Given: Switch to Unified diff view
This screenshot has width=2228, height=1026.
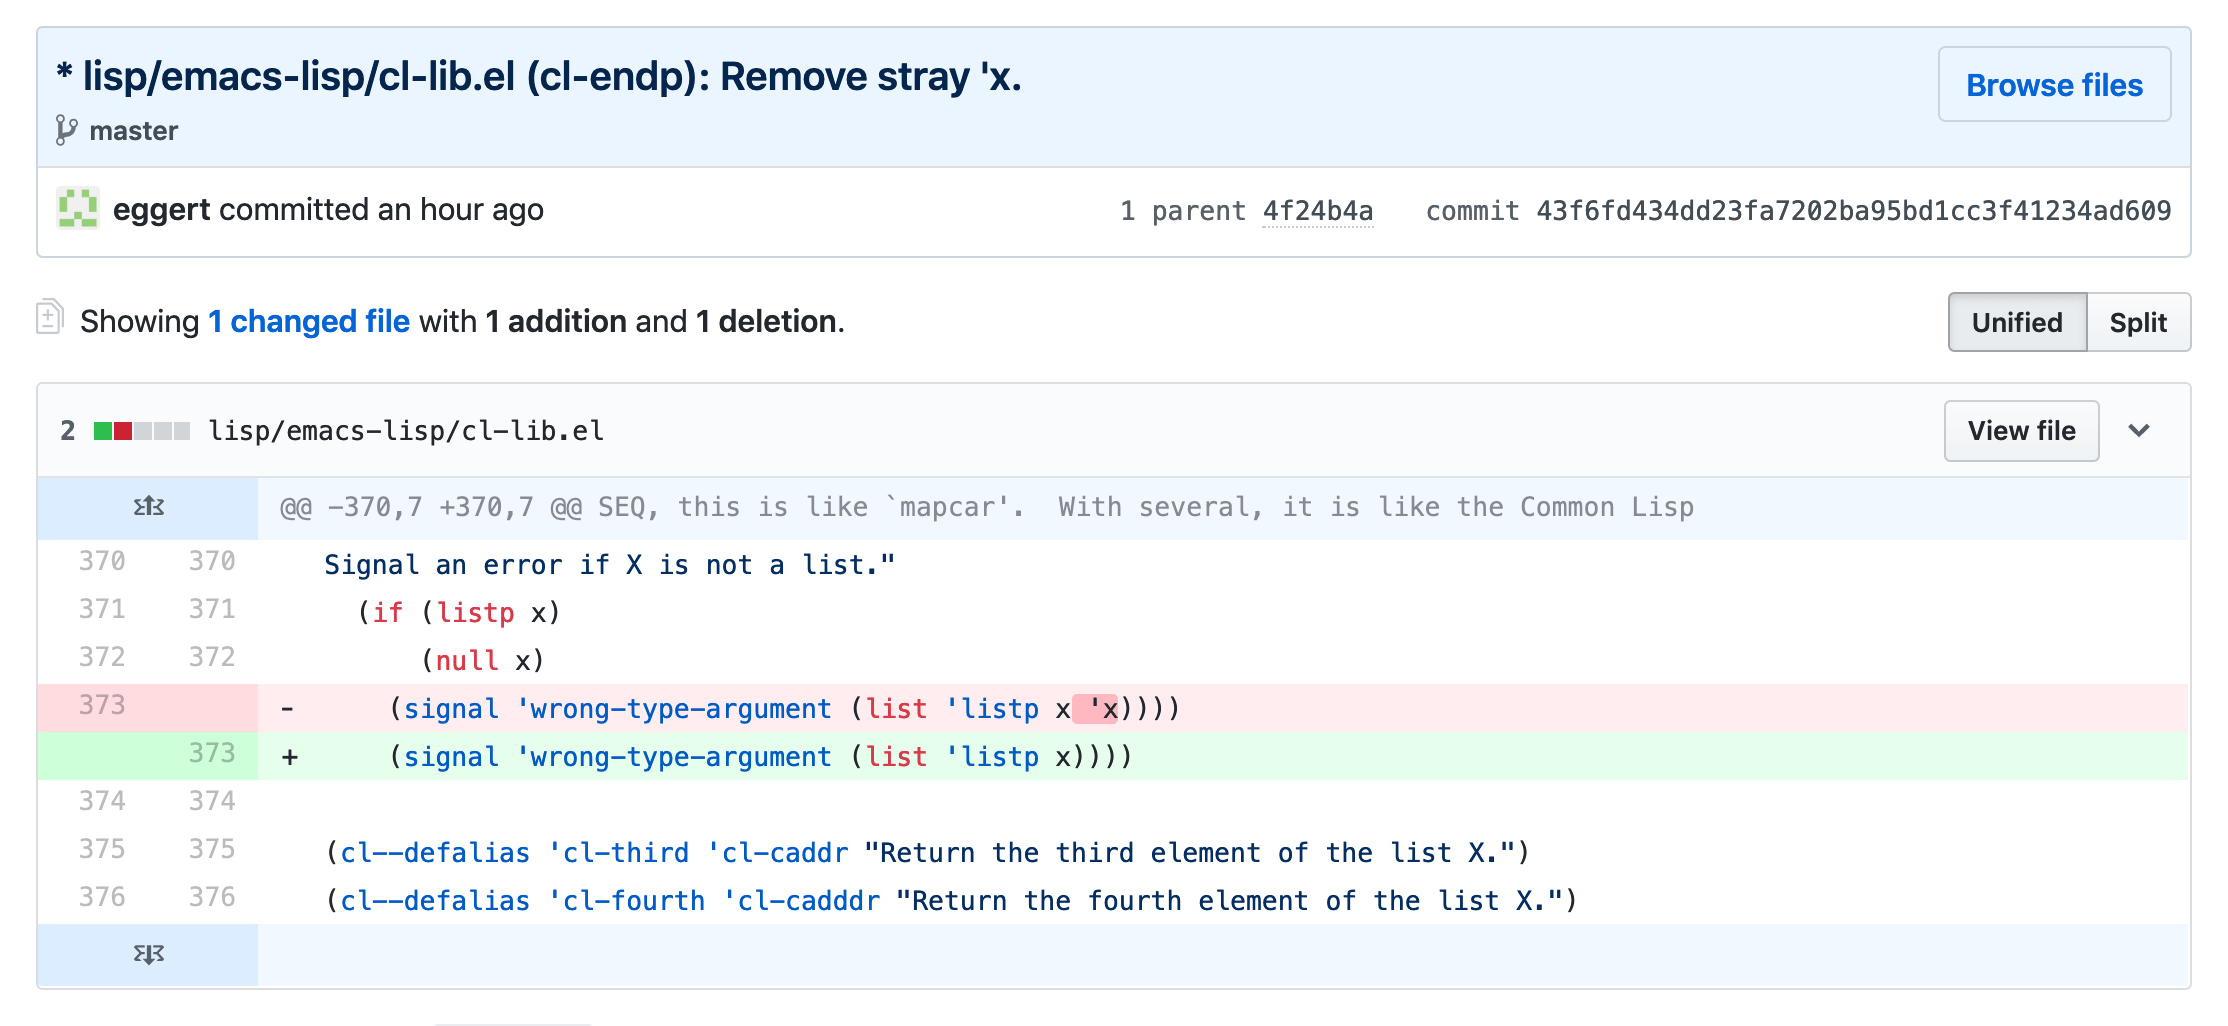Looking at the screenshot, I should pyautogui.click(x=2016, y=322).
